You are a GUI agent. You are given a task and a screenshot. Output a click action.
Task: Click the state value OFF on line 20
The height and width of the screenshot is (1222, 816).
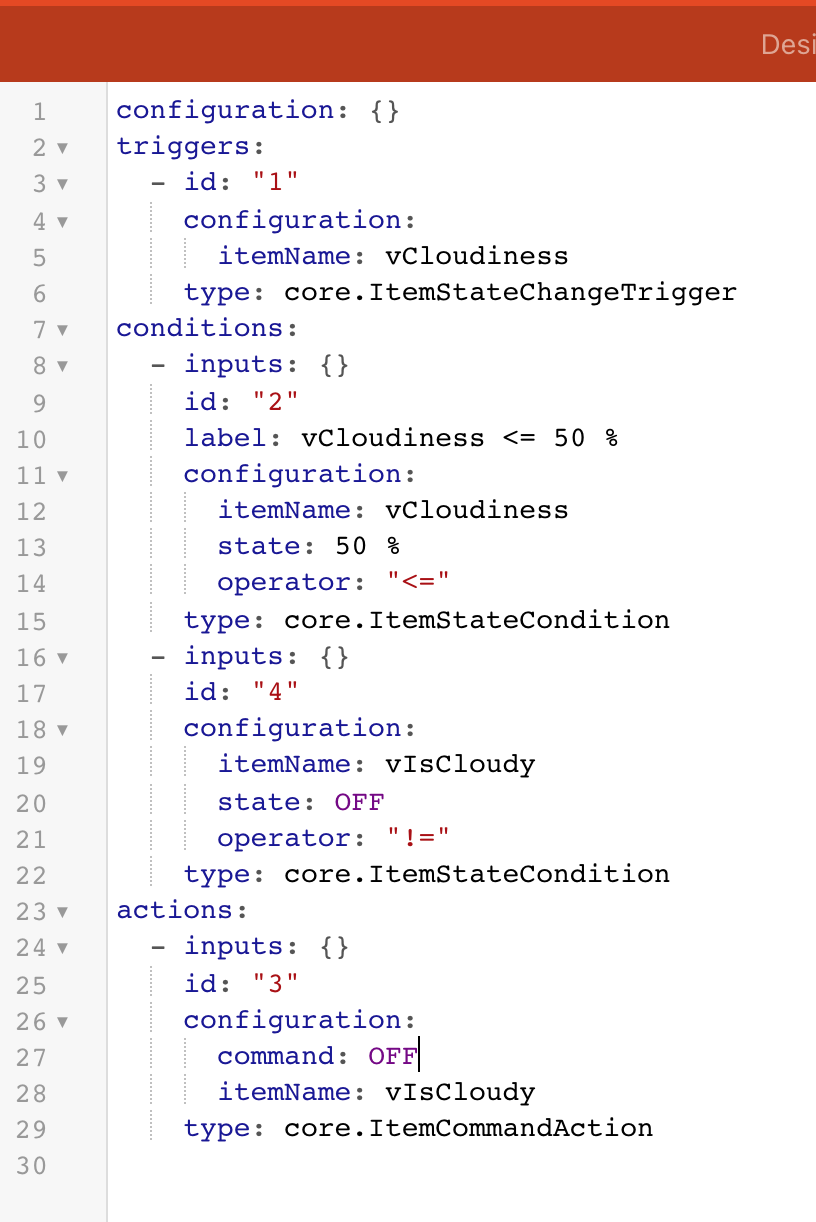[360, 802]
